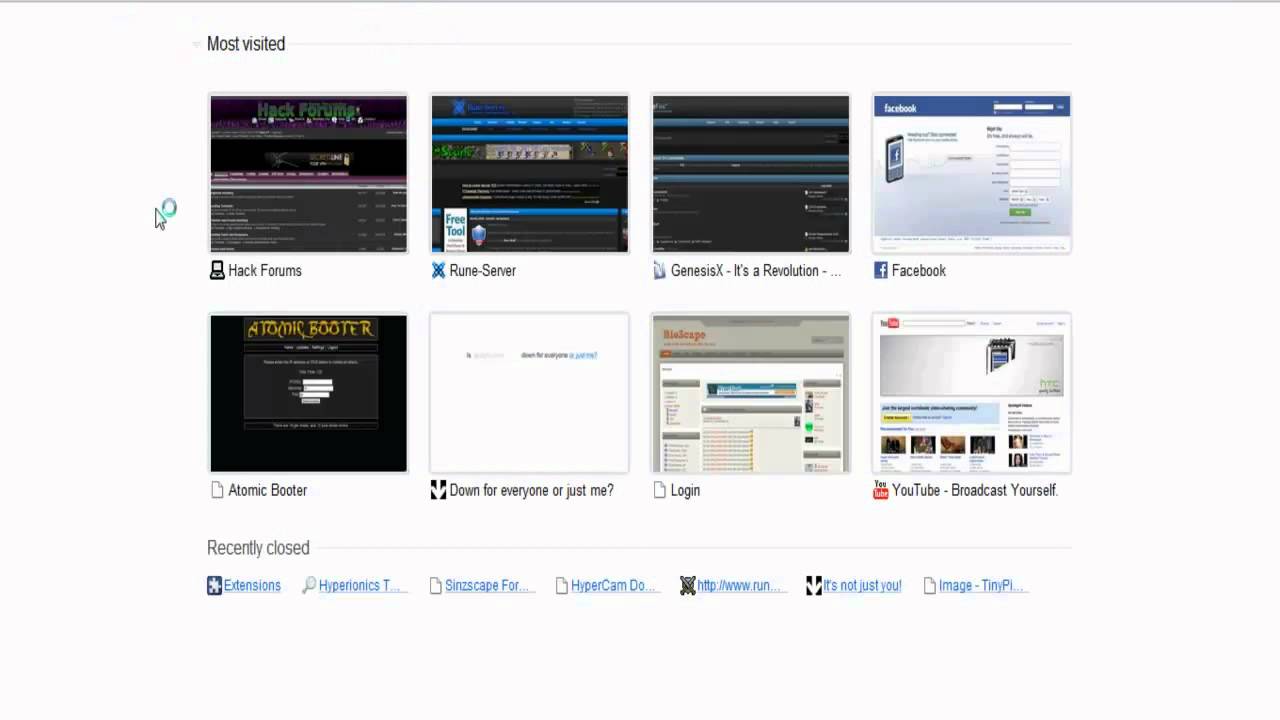Open the Hack Forums thumbnail

[308, 174]
